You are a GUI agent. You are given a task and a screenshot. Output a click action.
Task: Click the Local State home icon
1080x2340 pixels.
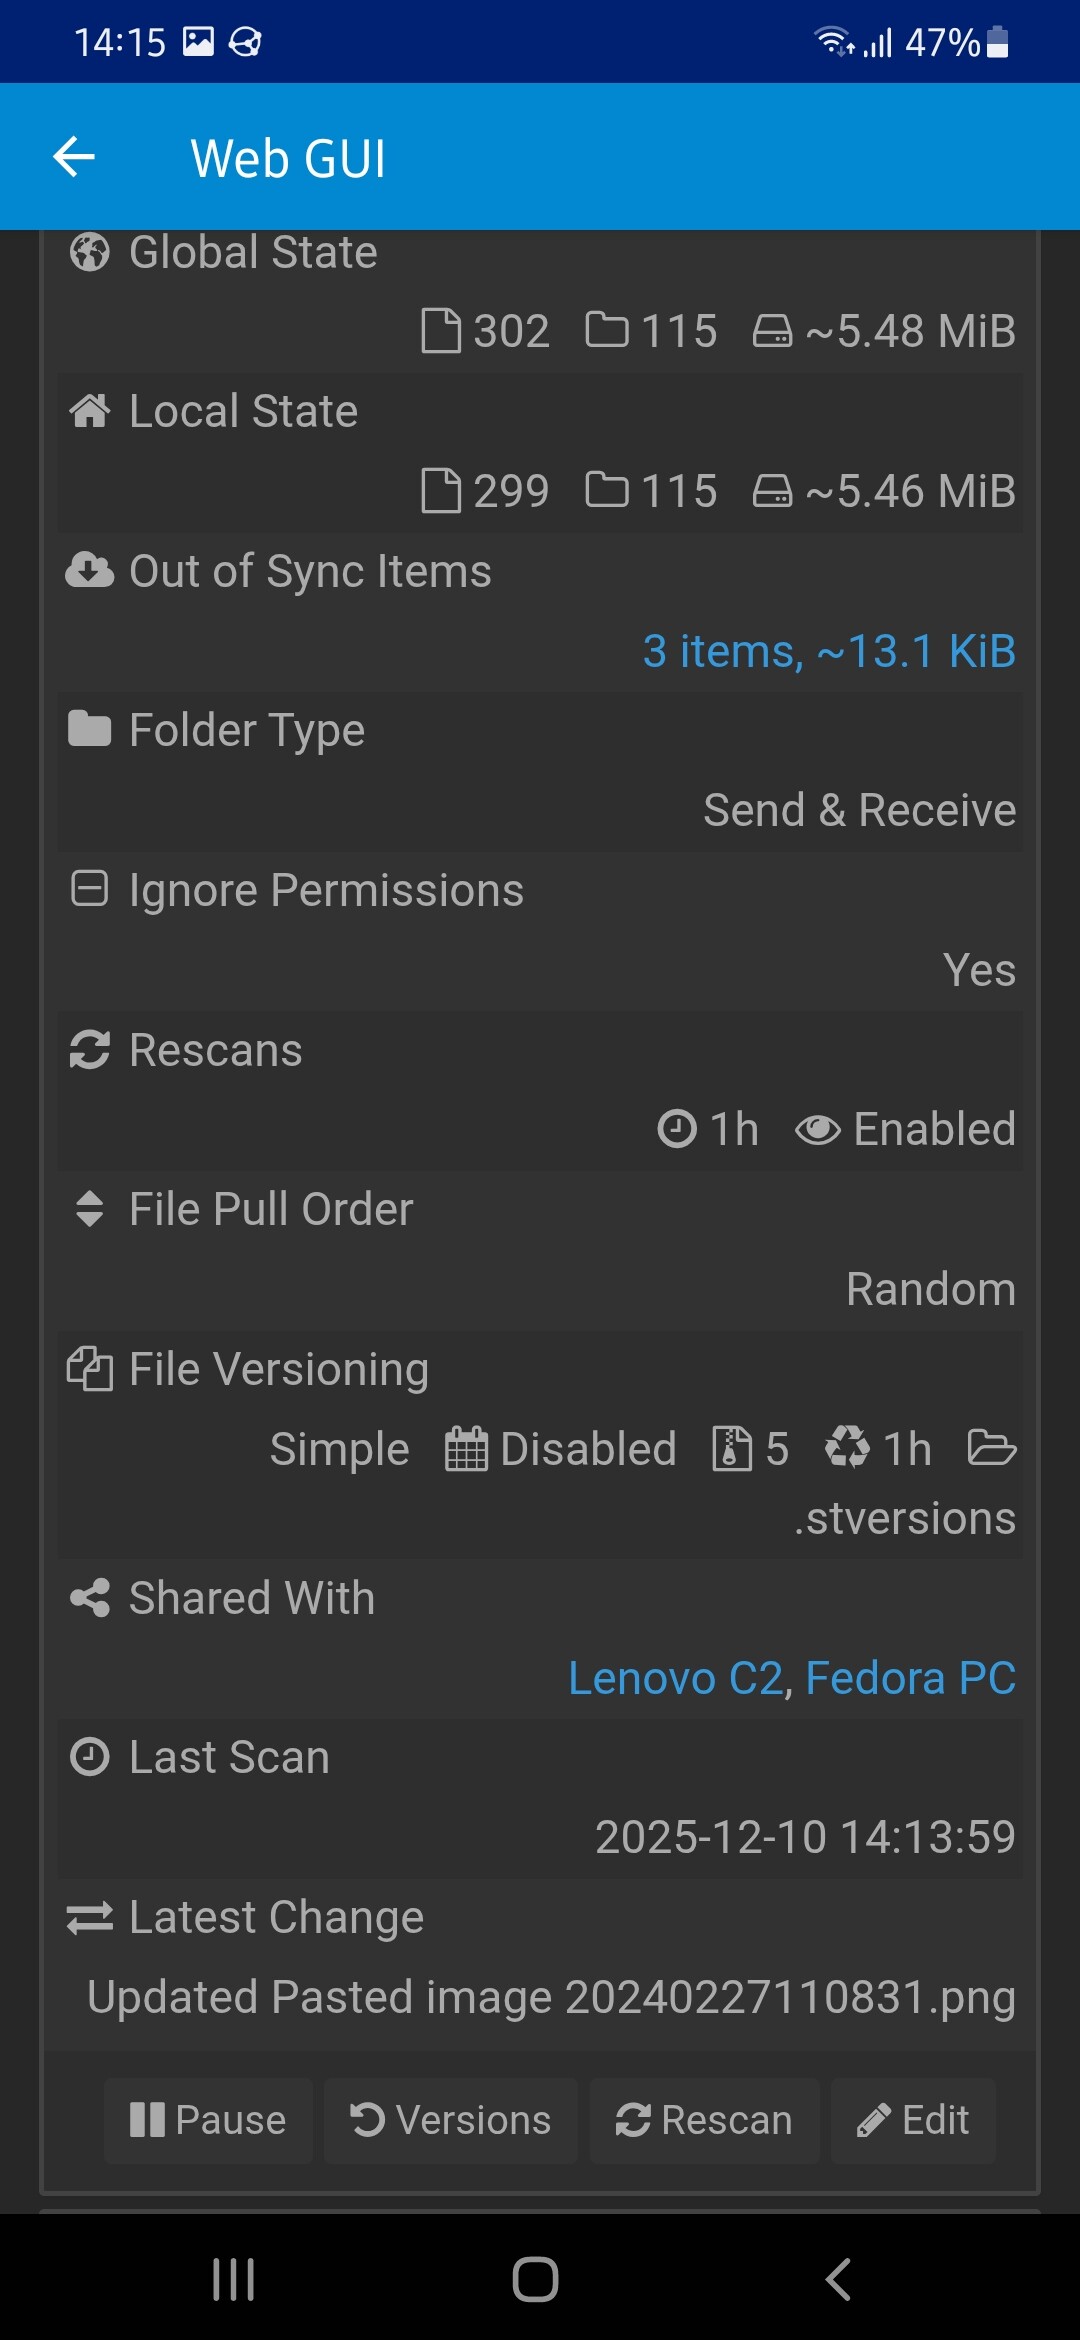point(90,411)
